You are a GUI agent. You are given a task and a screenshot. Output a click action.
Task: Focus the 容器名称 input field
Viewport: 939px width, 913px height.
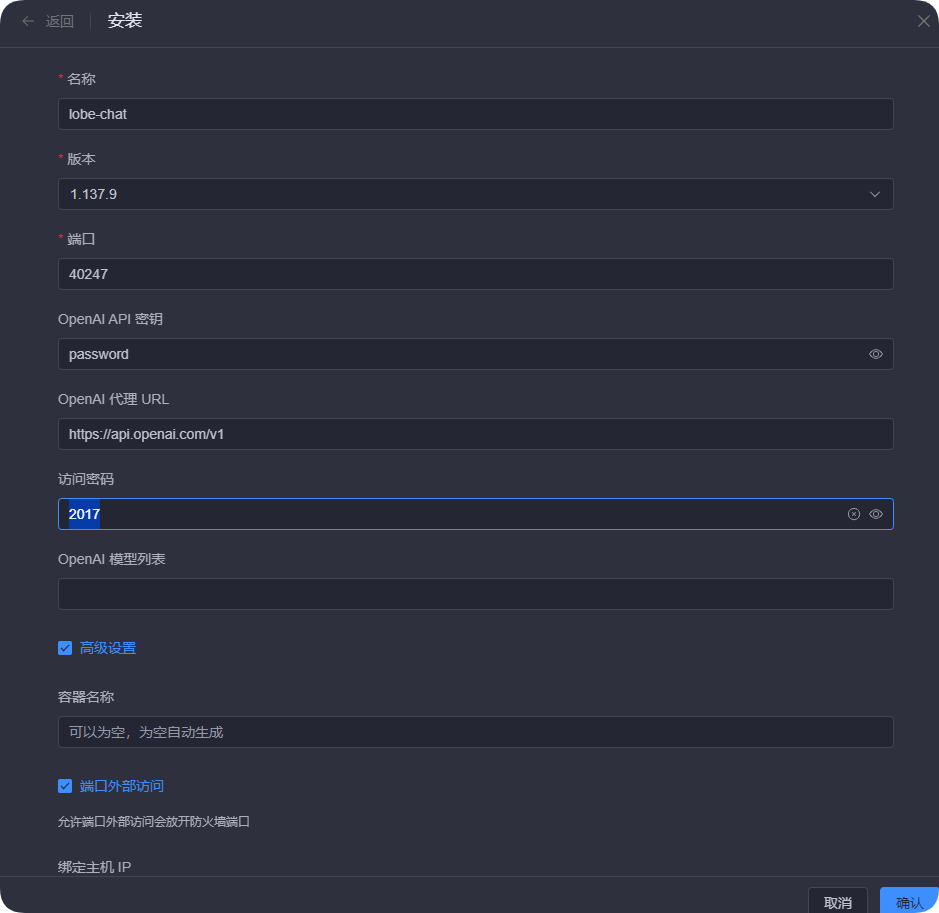click(x=475, y=732)
